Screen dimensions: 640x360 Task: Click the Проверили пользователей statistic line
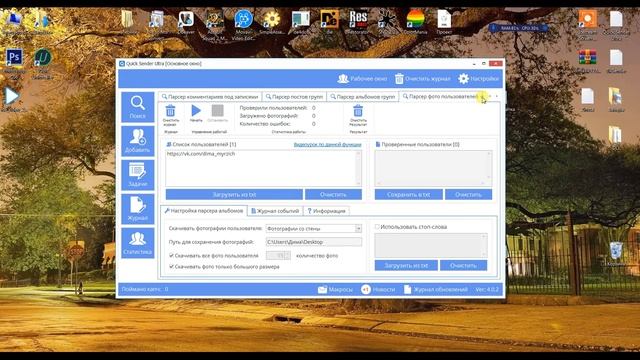pos(278,108)
